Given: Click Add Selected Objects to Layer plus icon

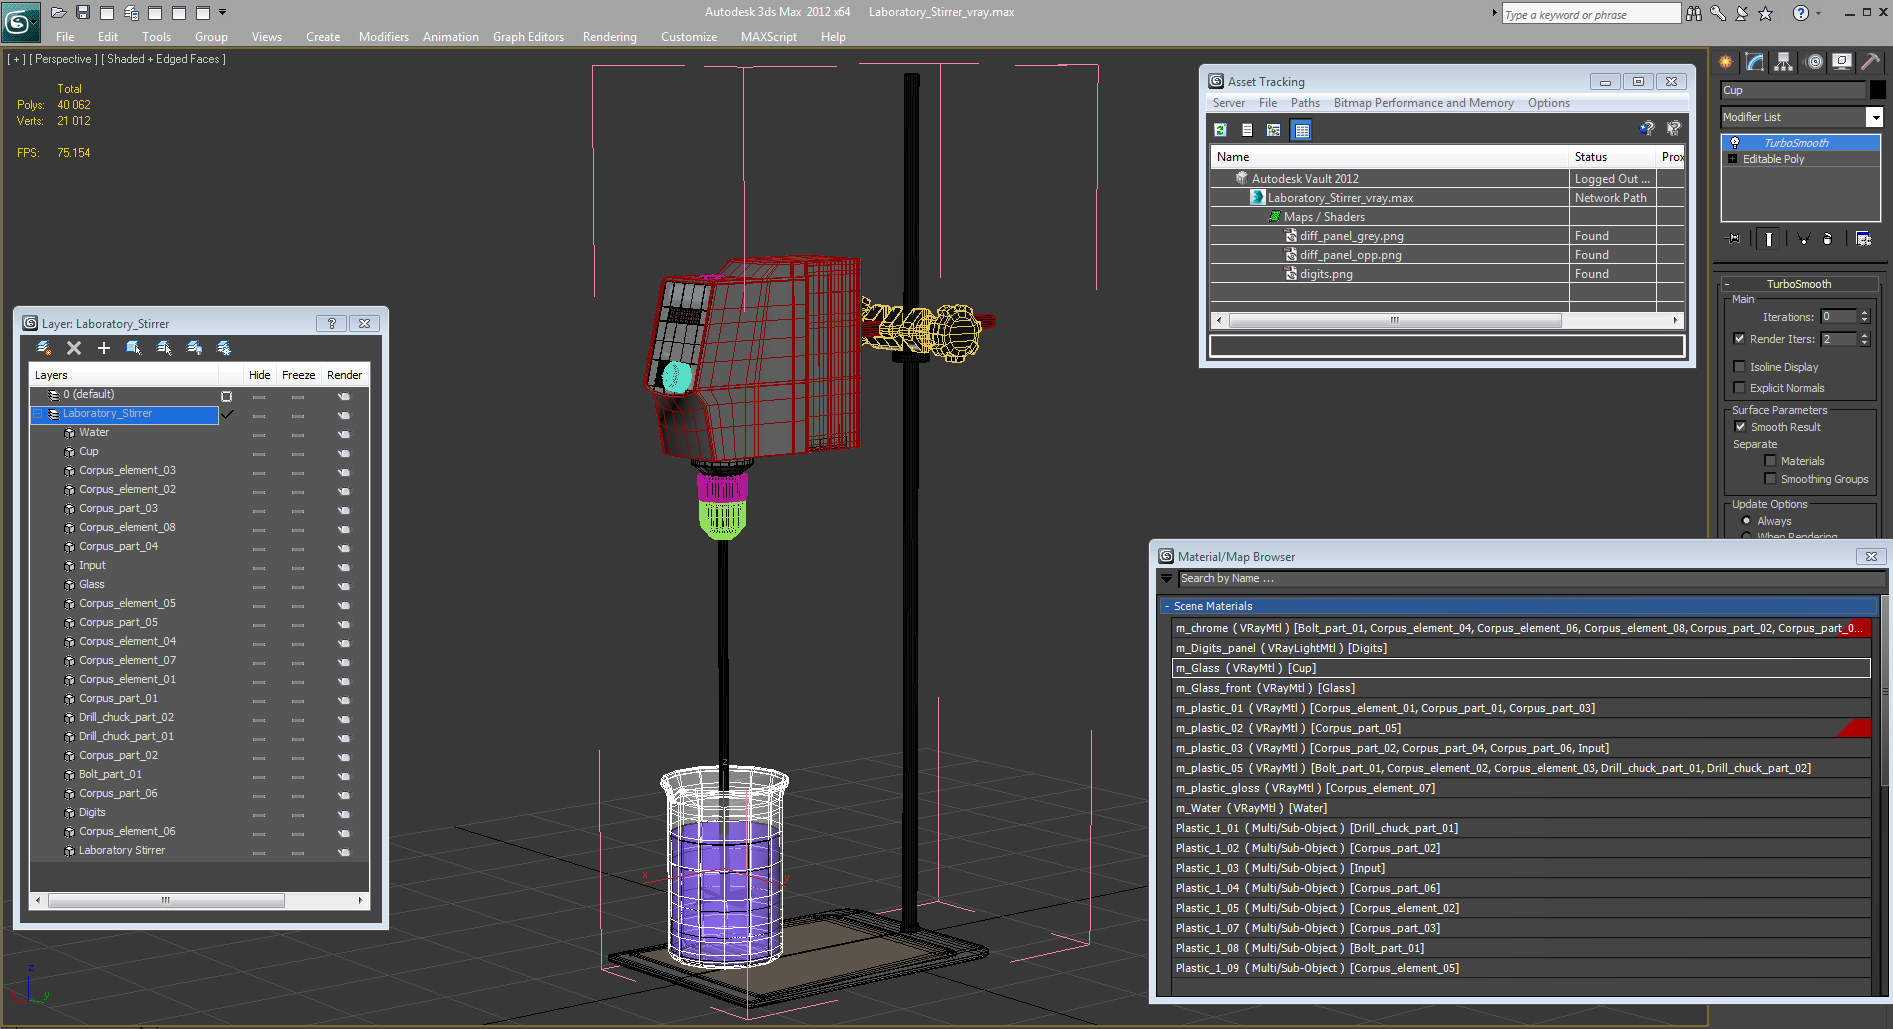Looking at the screenshot, I should (104, 348).
